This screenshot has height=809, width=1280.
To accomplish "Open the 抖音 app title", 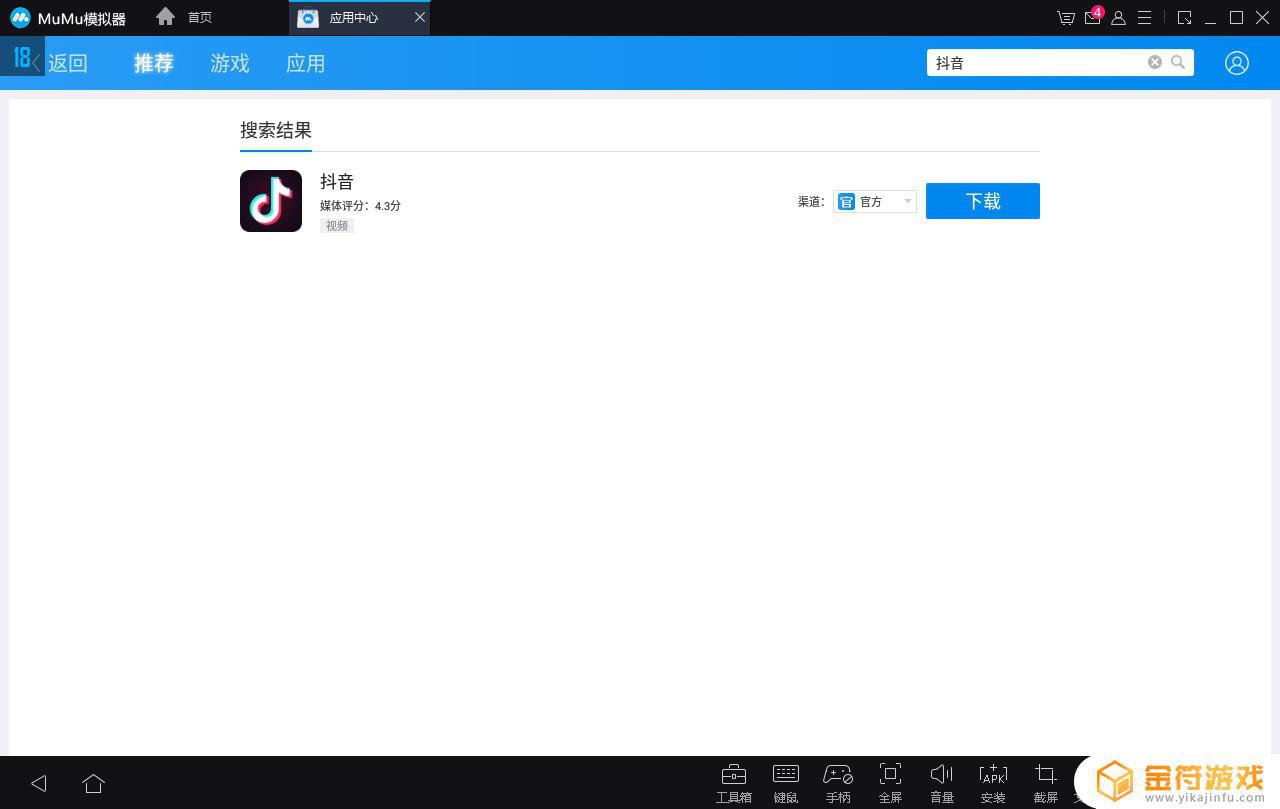I will [337, 181].
